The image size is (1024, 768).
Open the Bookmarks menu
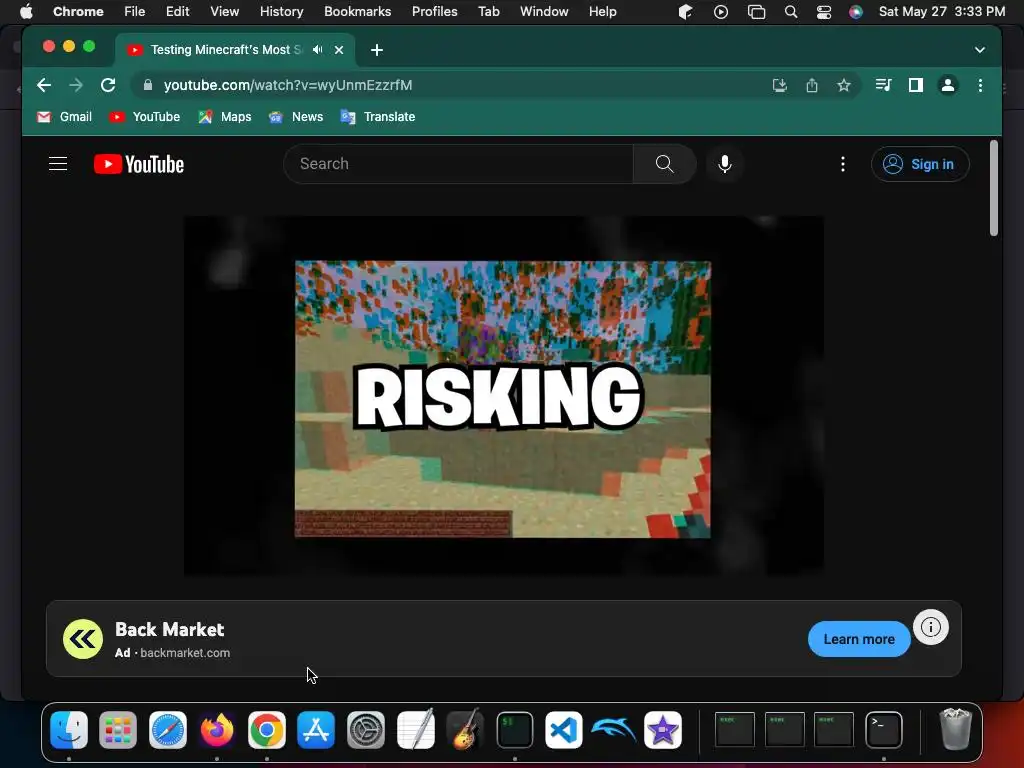(x=357, y=12)
